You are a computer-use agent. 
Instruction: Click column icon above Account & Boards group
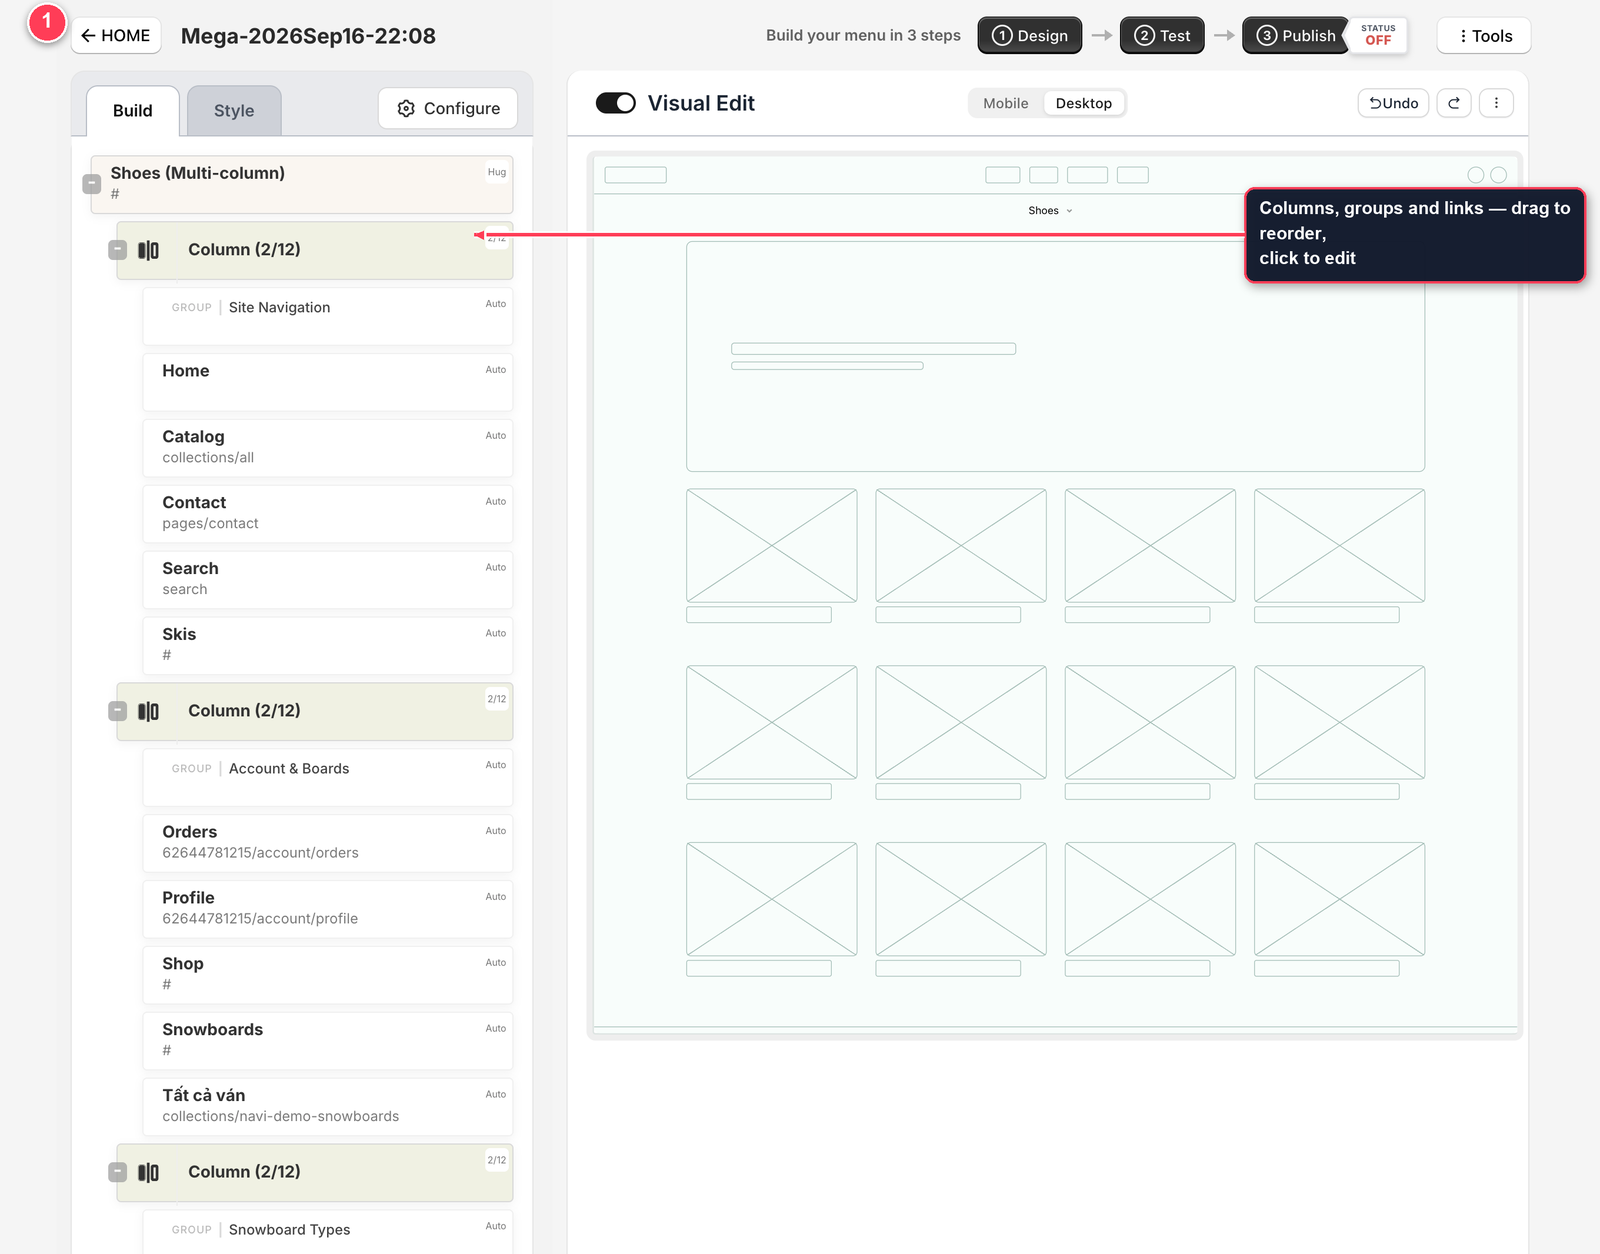(x=148, y=711)
